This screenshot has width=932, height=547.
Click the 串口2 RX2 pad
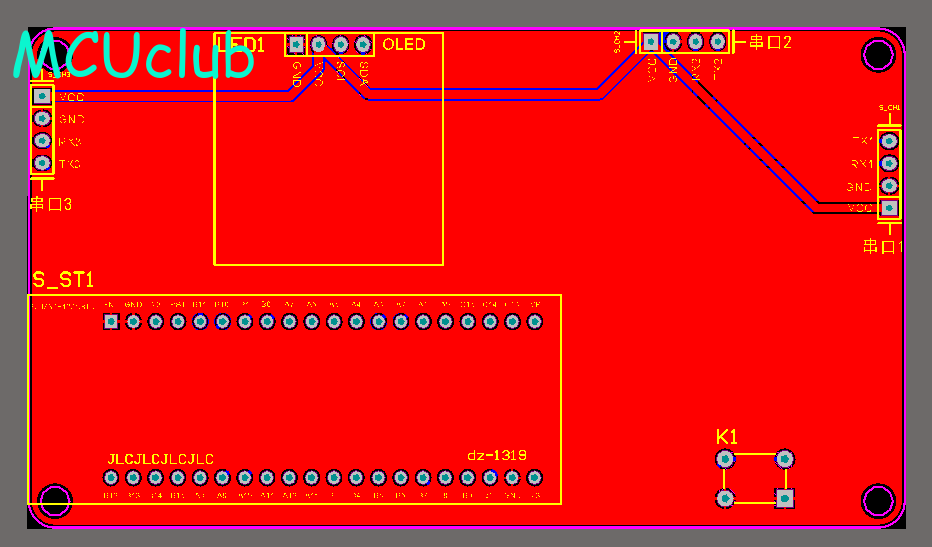695,42
